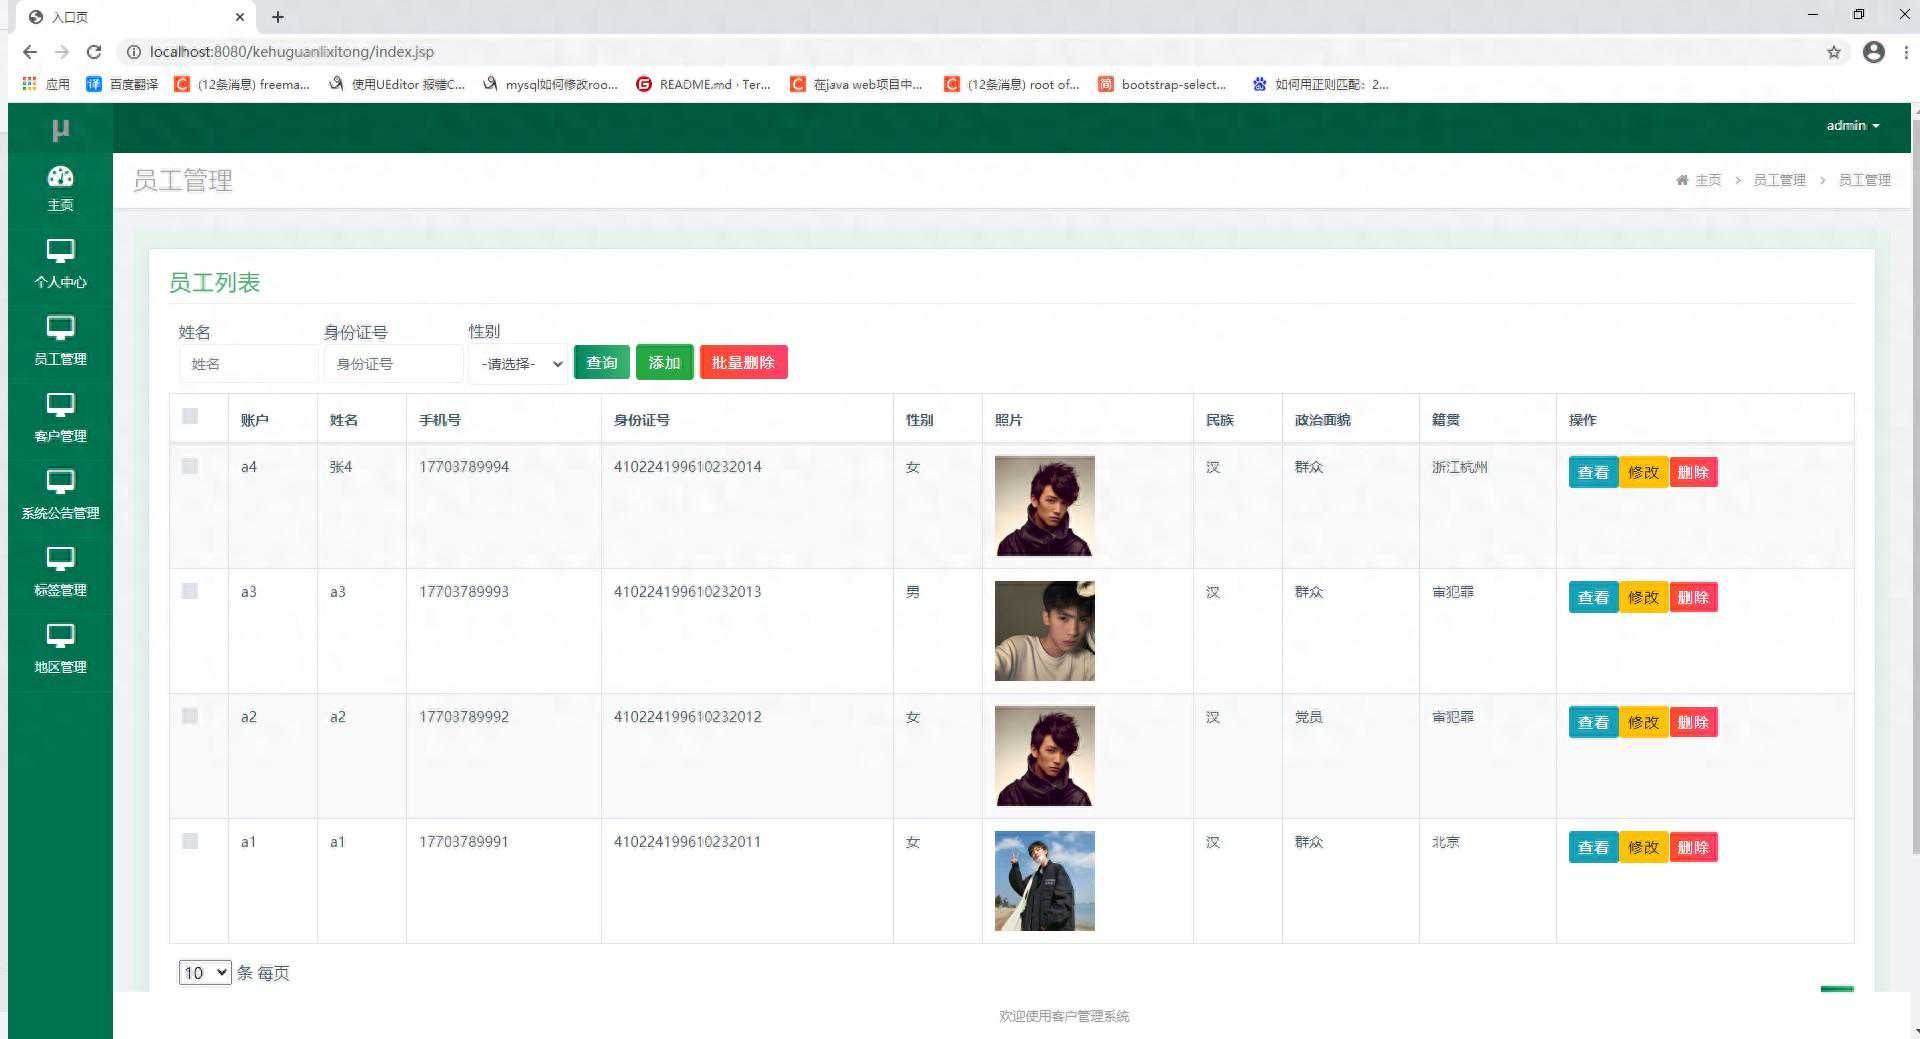Bookmark this page with star icon
Viewport: 1920px width, 1039px height.
1833,52
